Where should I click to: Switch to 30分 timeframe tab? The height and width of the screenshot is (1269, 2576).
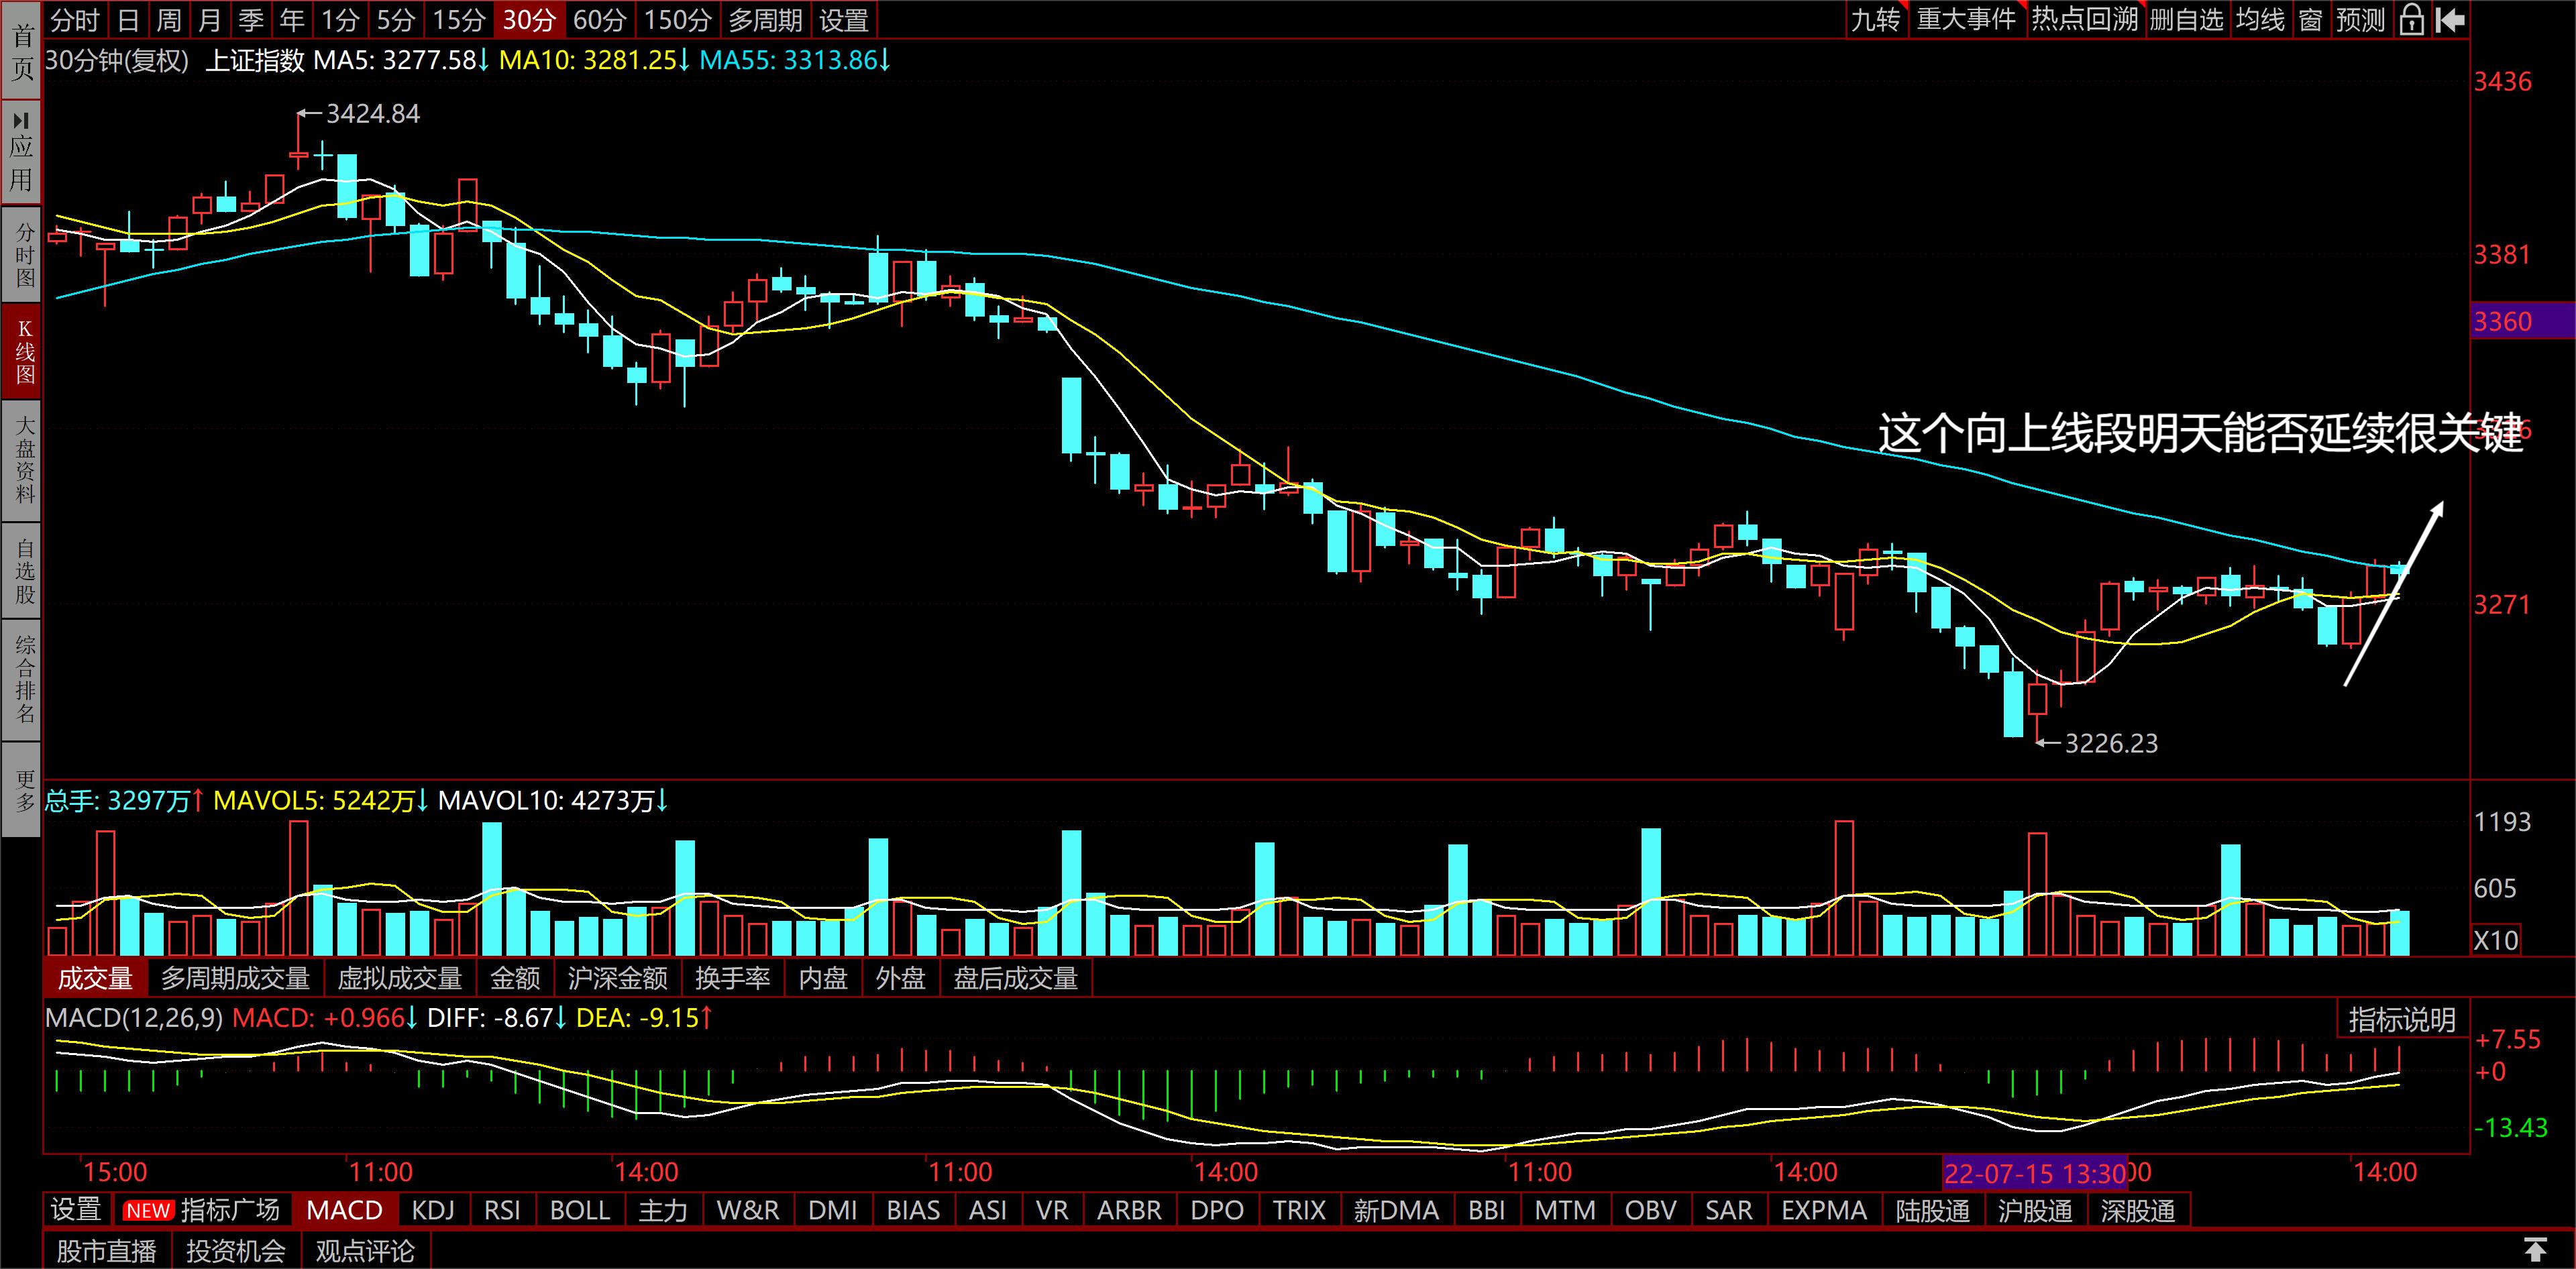tap(529, 19)
